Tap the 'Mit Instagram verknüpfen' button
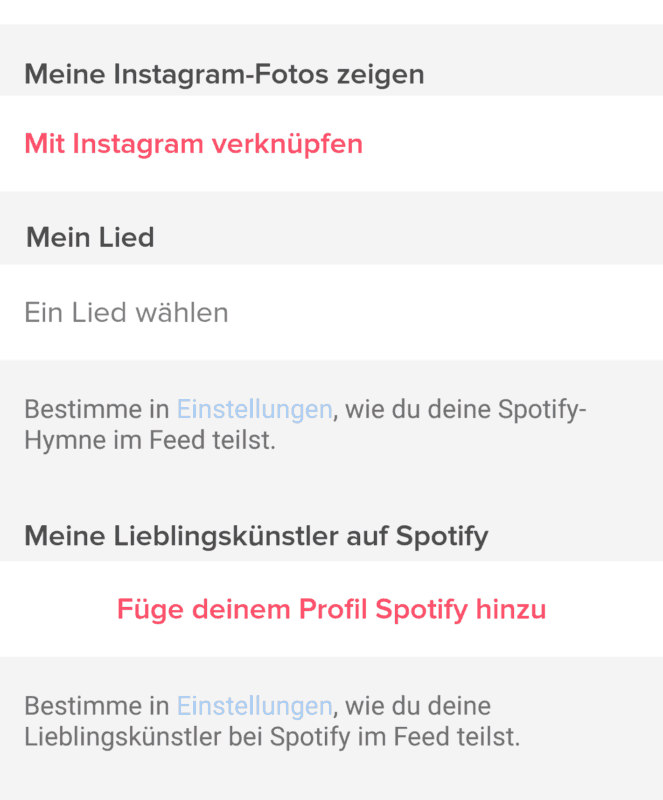Image resolution: width=663 pixels, height=800 pixels. (x=193, y=144)
